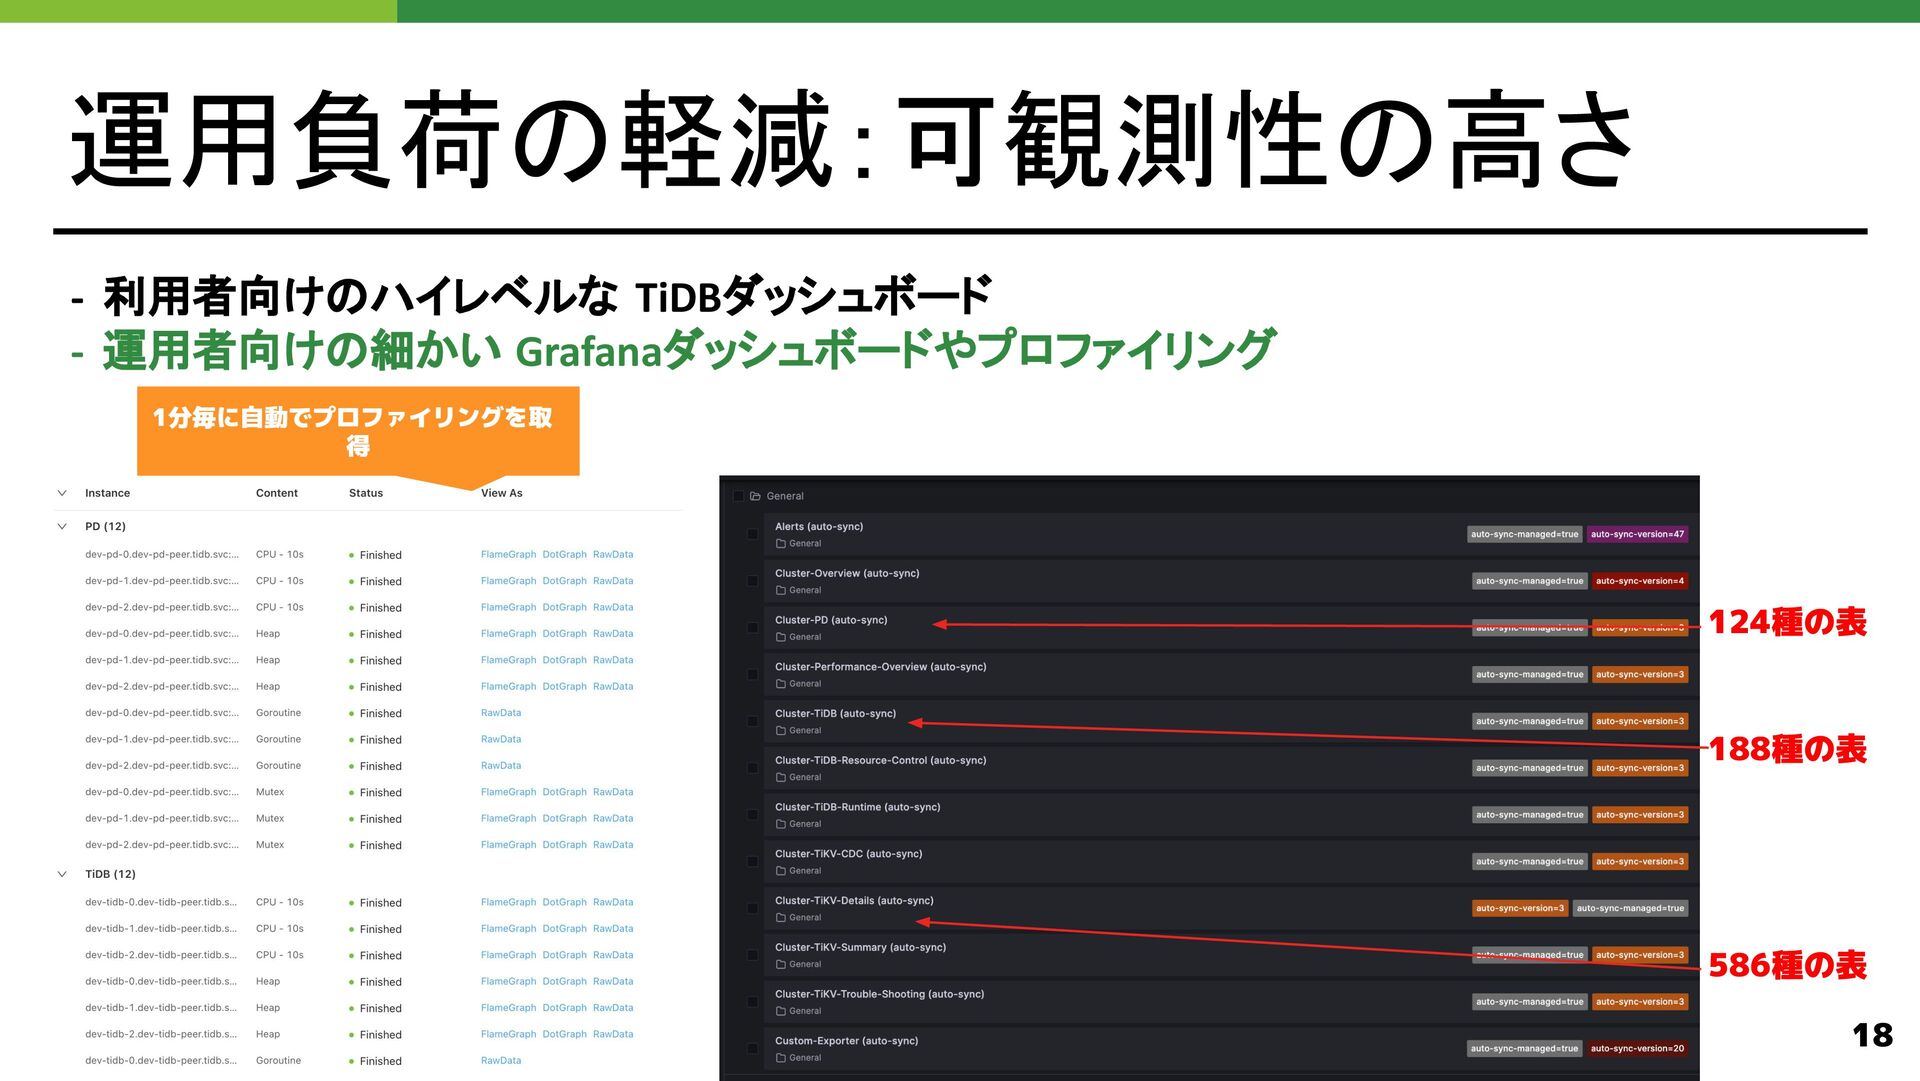The height and width of the screenshot is (1081, 1920).
Task: Open RawData for the dev-pd-0 Goroutine row
Action: pos(501,713)
